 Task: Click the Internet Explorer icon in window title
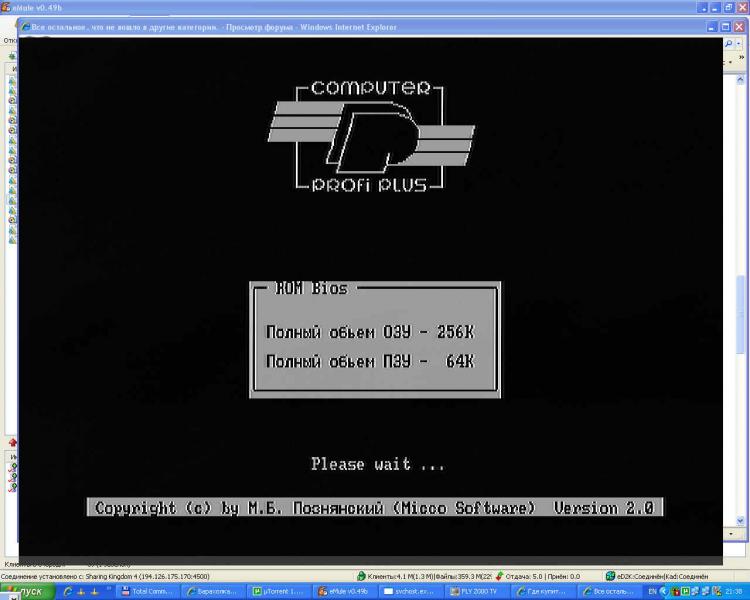click(26, 27)
